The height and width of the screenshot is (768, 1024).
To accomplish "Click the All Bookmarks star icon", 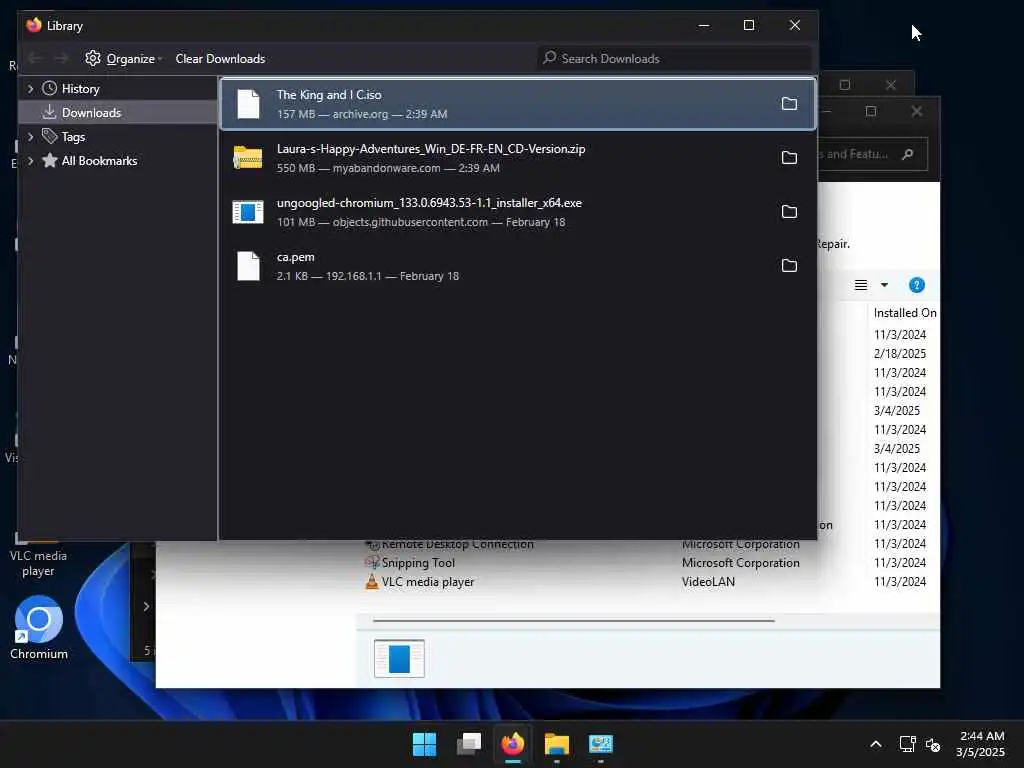I will point(50,161).
